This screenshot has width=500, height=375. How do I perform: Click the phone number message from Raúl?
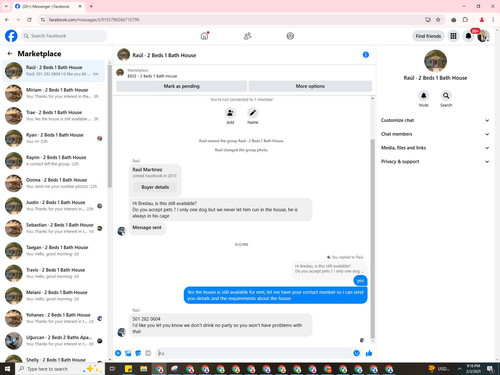click(x=221, y=325)
